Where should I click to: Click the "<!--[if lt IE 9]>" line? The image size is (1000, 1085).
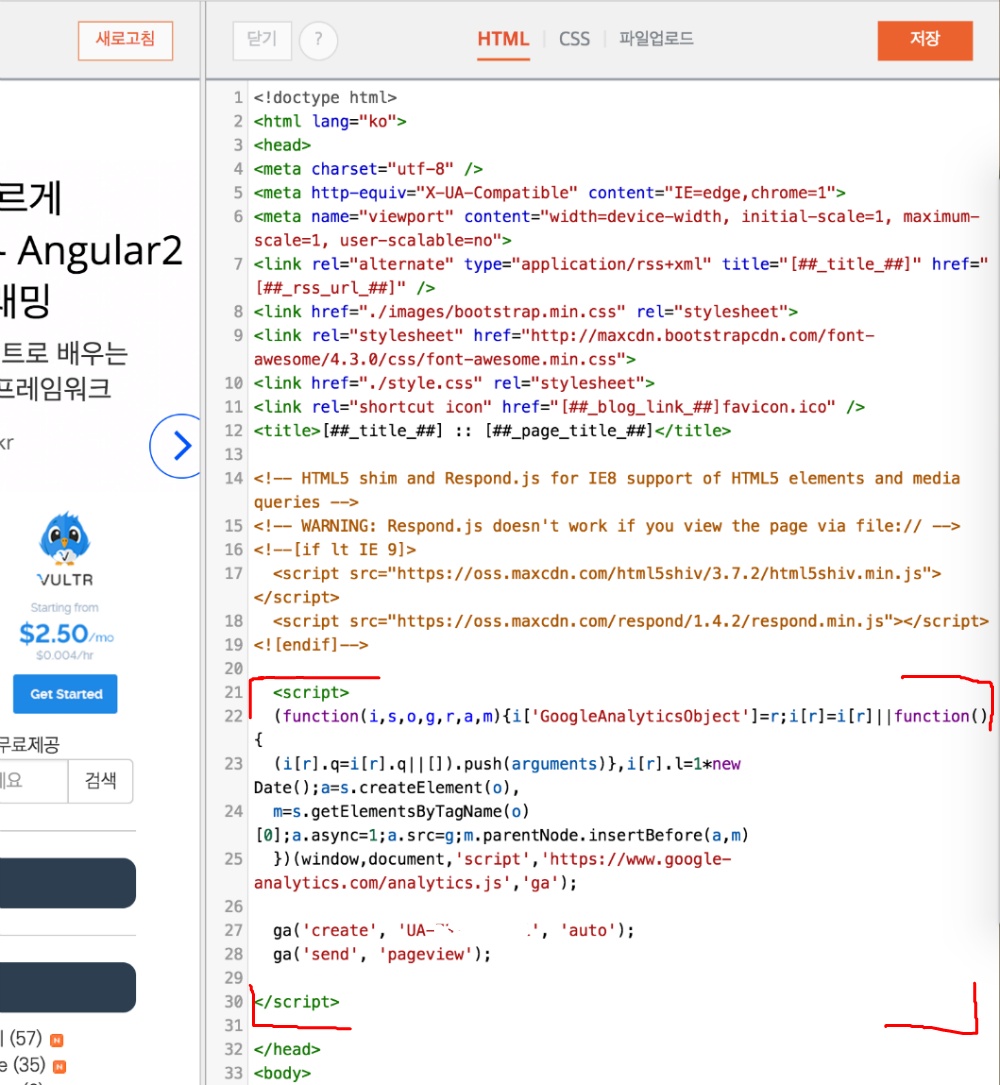[x=335, y=550]
